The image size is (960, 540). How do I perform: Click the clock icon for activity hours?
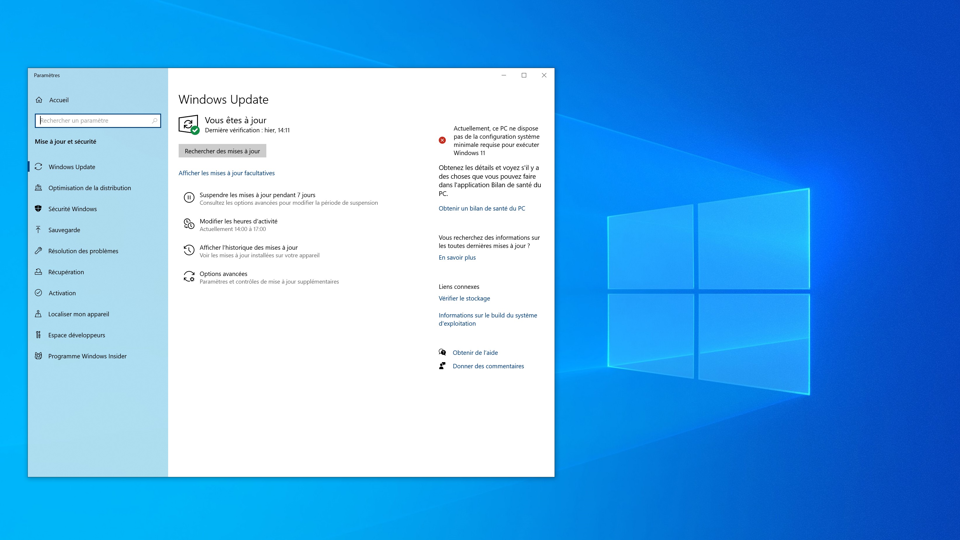click(x=189, y=225)
